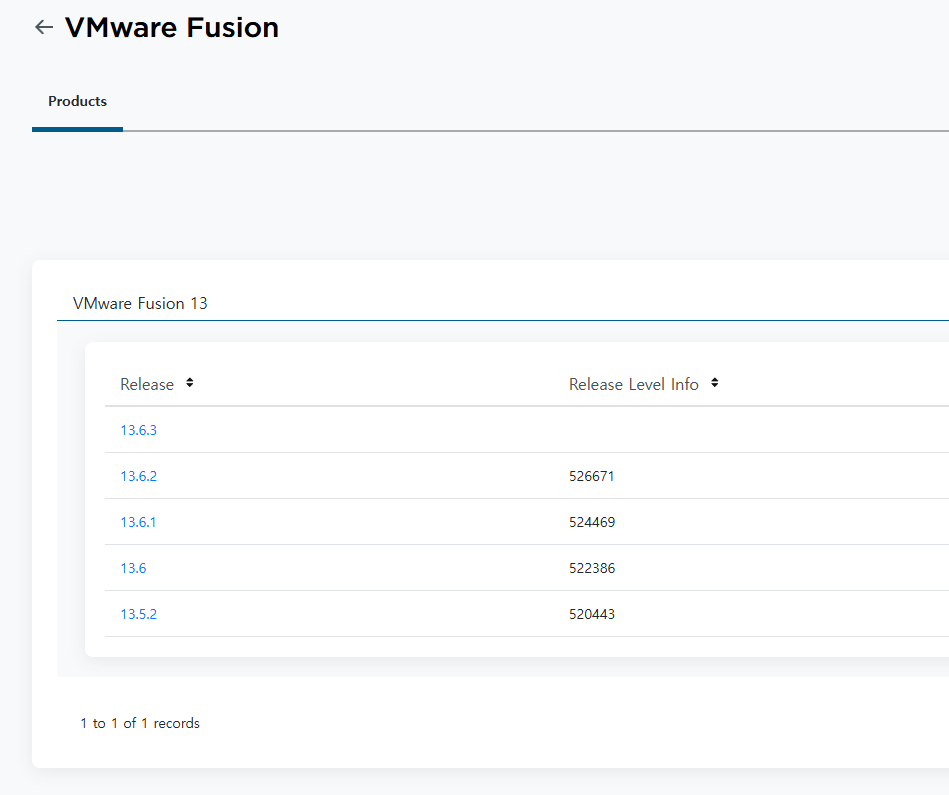The width and height of the screenshot is (949, 795).
Task: Open release 13.6 link
Action: click(x=133, y=568)
